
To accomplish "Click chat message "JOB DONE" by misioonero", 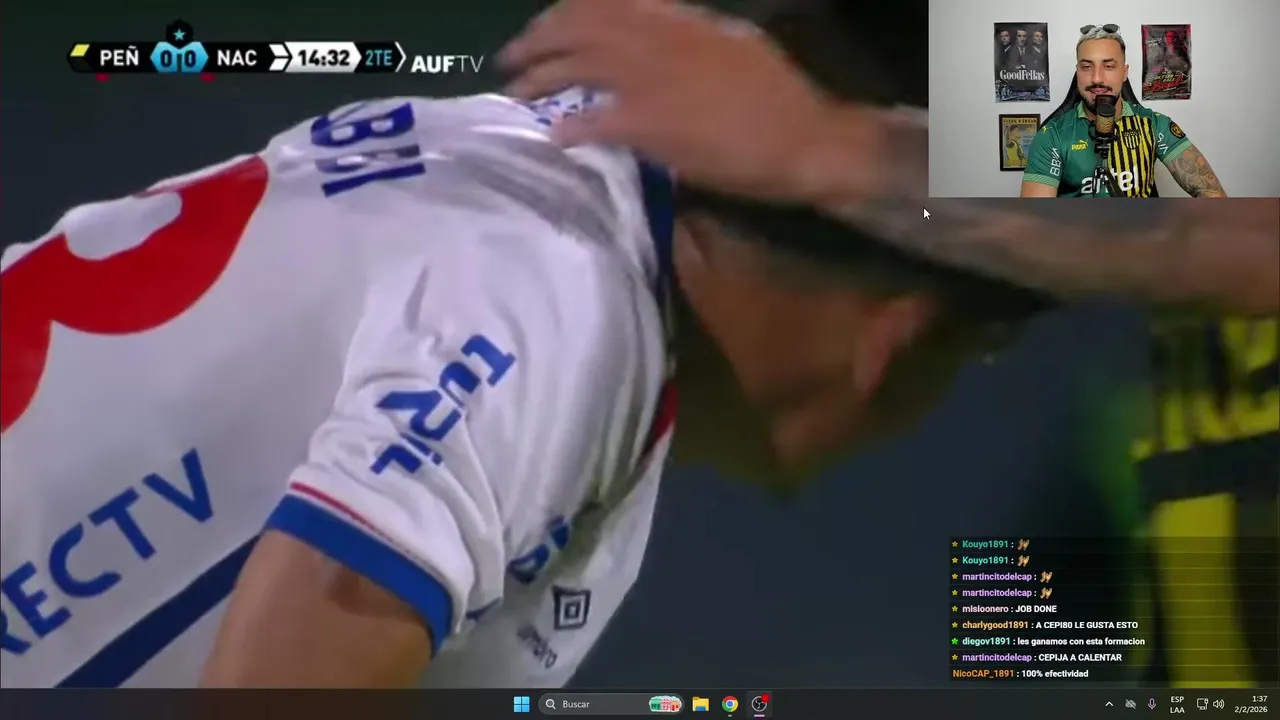I will pos(1034,609).
